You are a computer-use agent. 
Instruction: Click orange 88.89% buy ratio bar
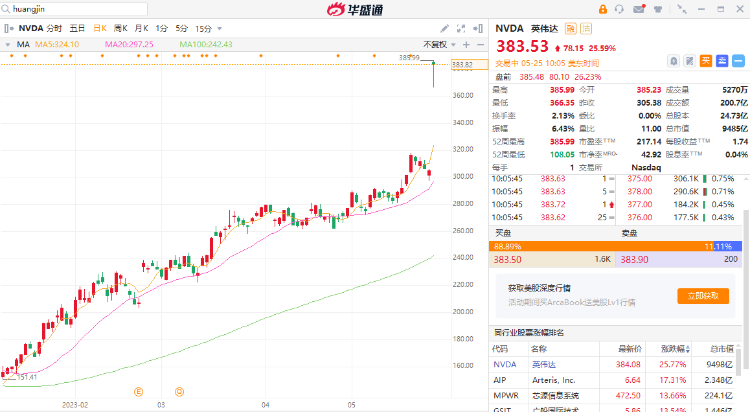pos(601,246)
